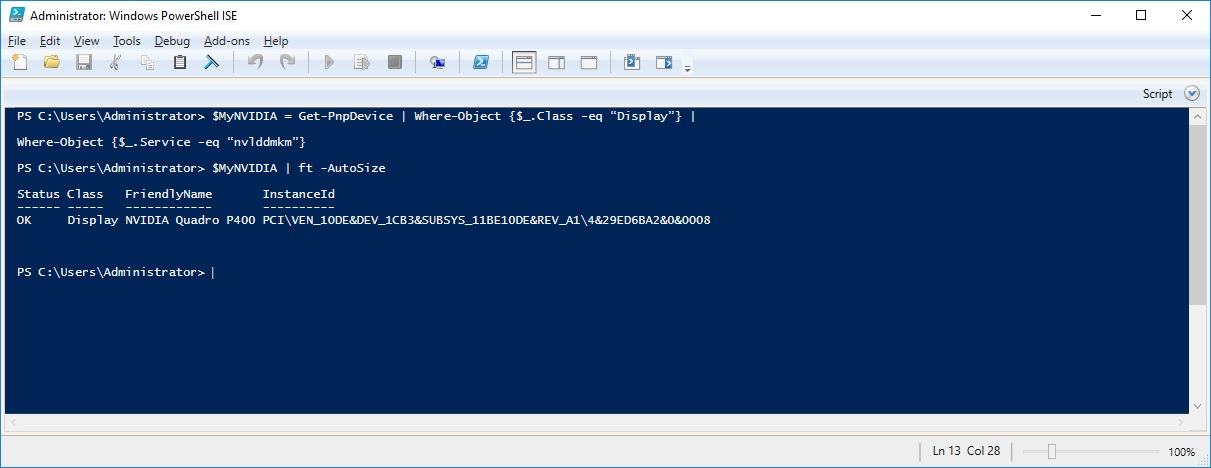Show script pane on top layout
Viewport: 1211px width, 468px height.
tap(524, 63)
